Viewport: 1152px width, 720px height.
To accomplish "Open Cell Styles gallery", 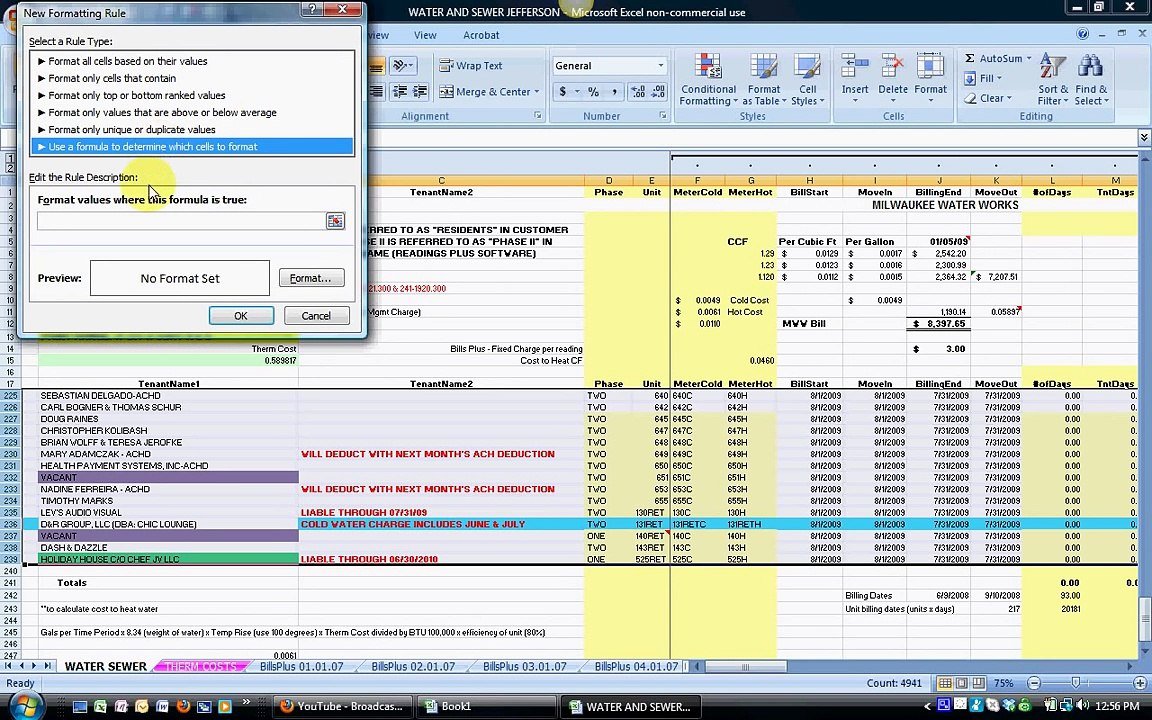I will click(807, 79).
